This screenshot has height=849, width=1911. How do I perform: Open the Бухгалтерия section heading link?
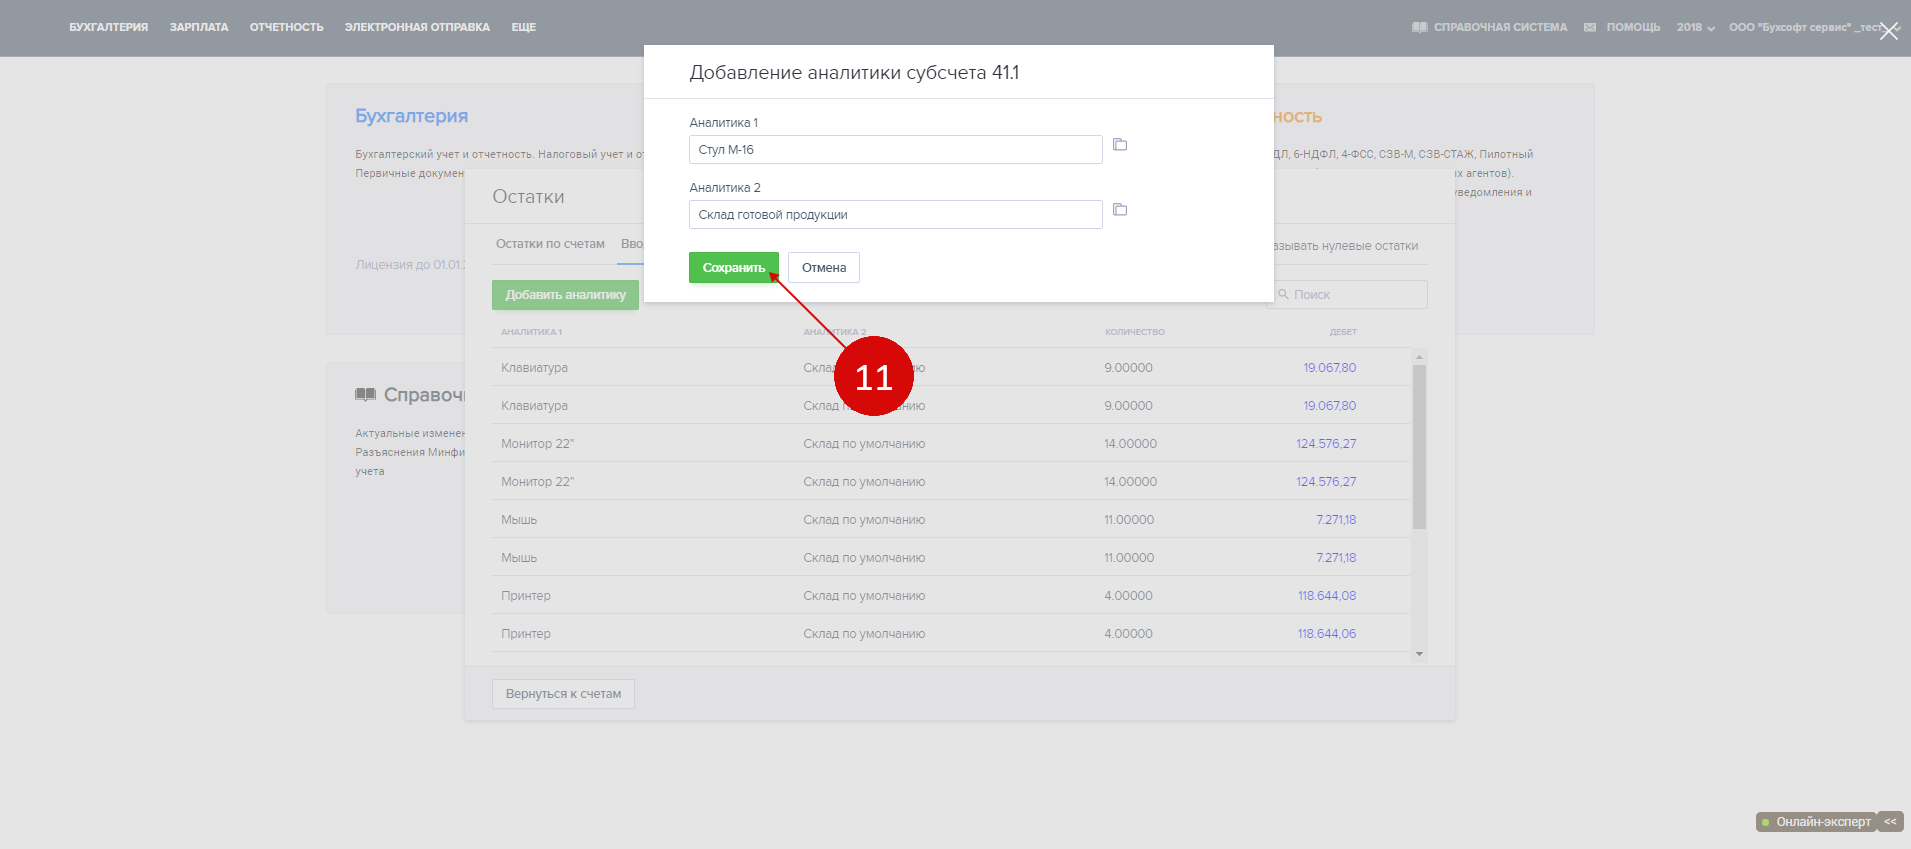click(411, 116)
